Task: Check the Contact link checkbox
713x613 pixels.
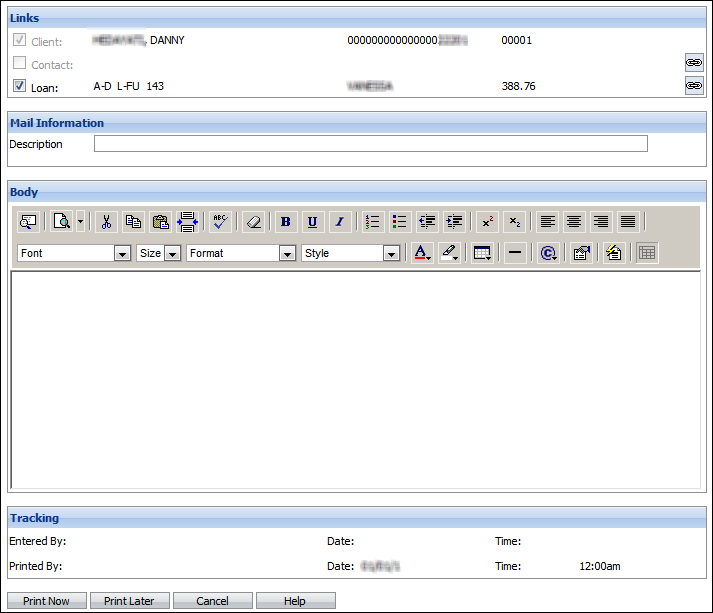Action: (19, 62)
